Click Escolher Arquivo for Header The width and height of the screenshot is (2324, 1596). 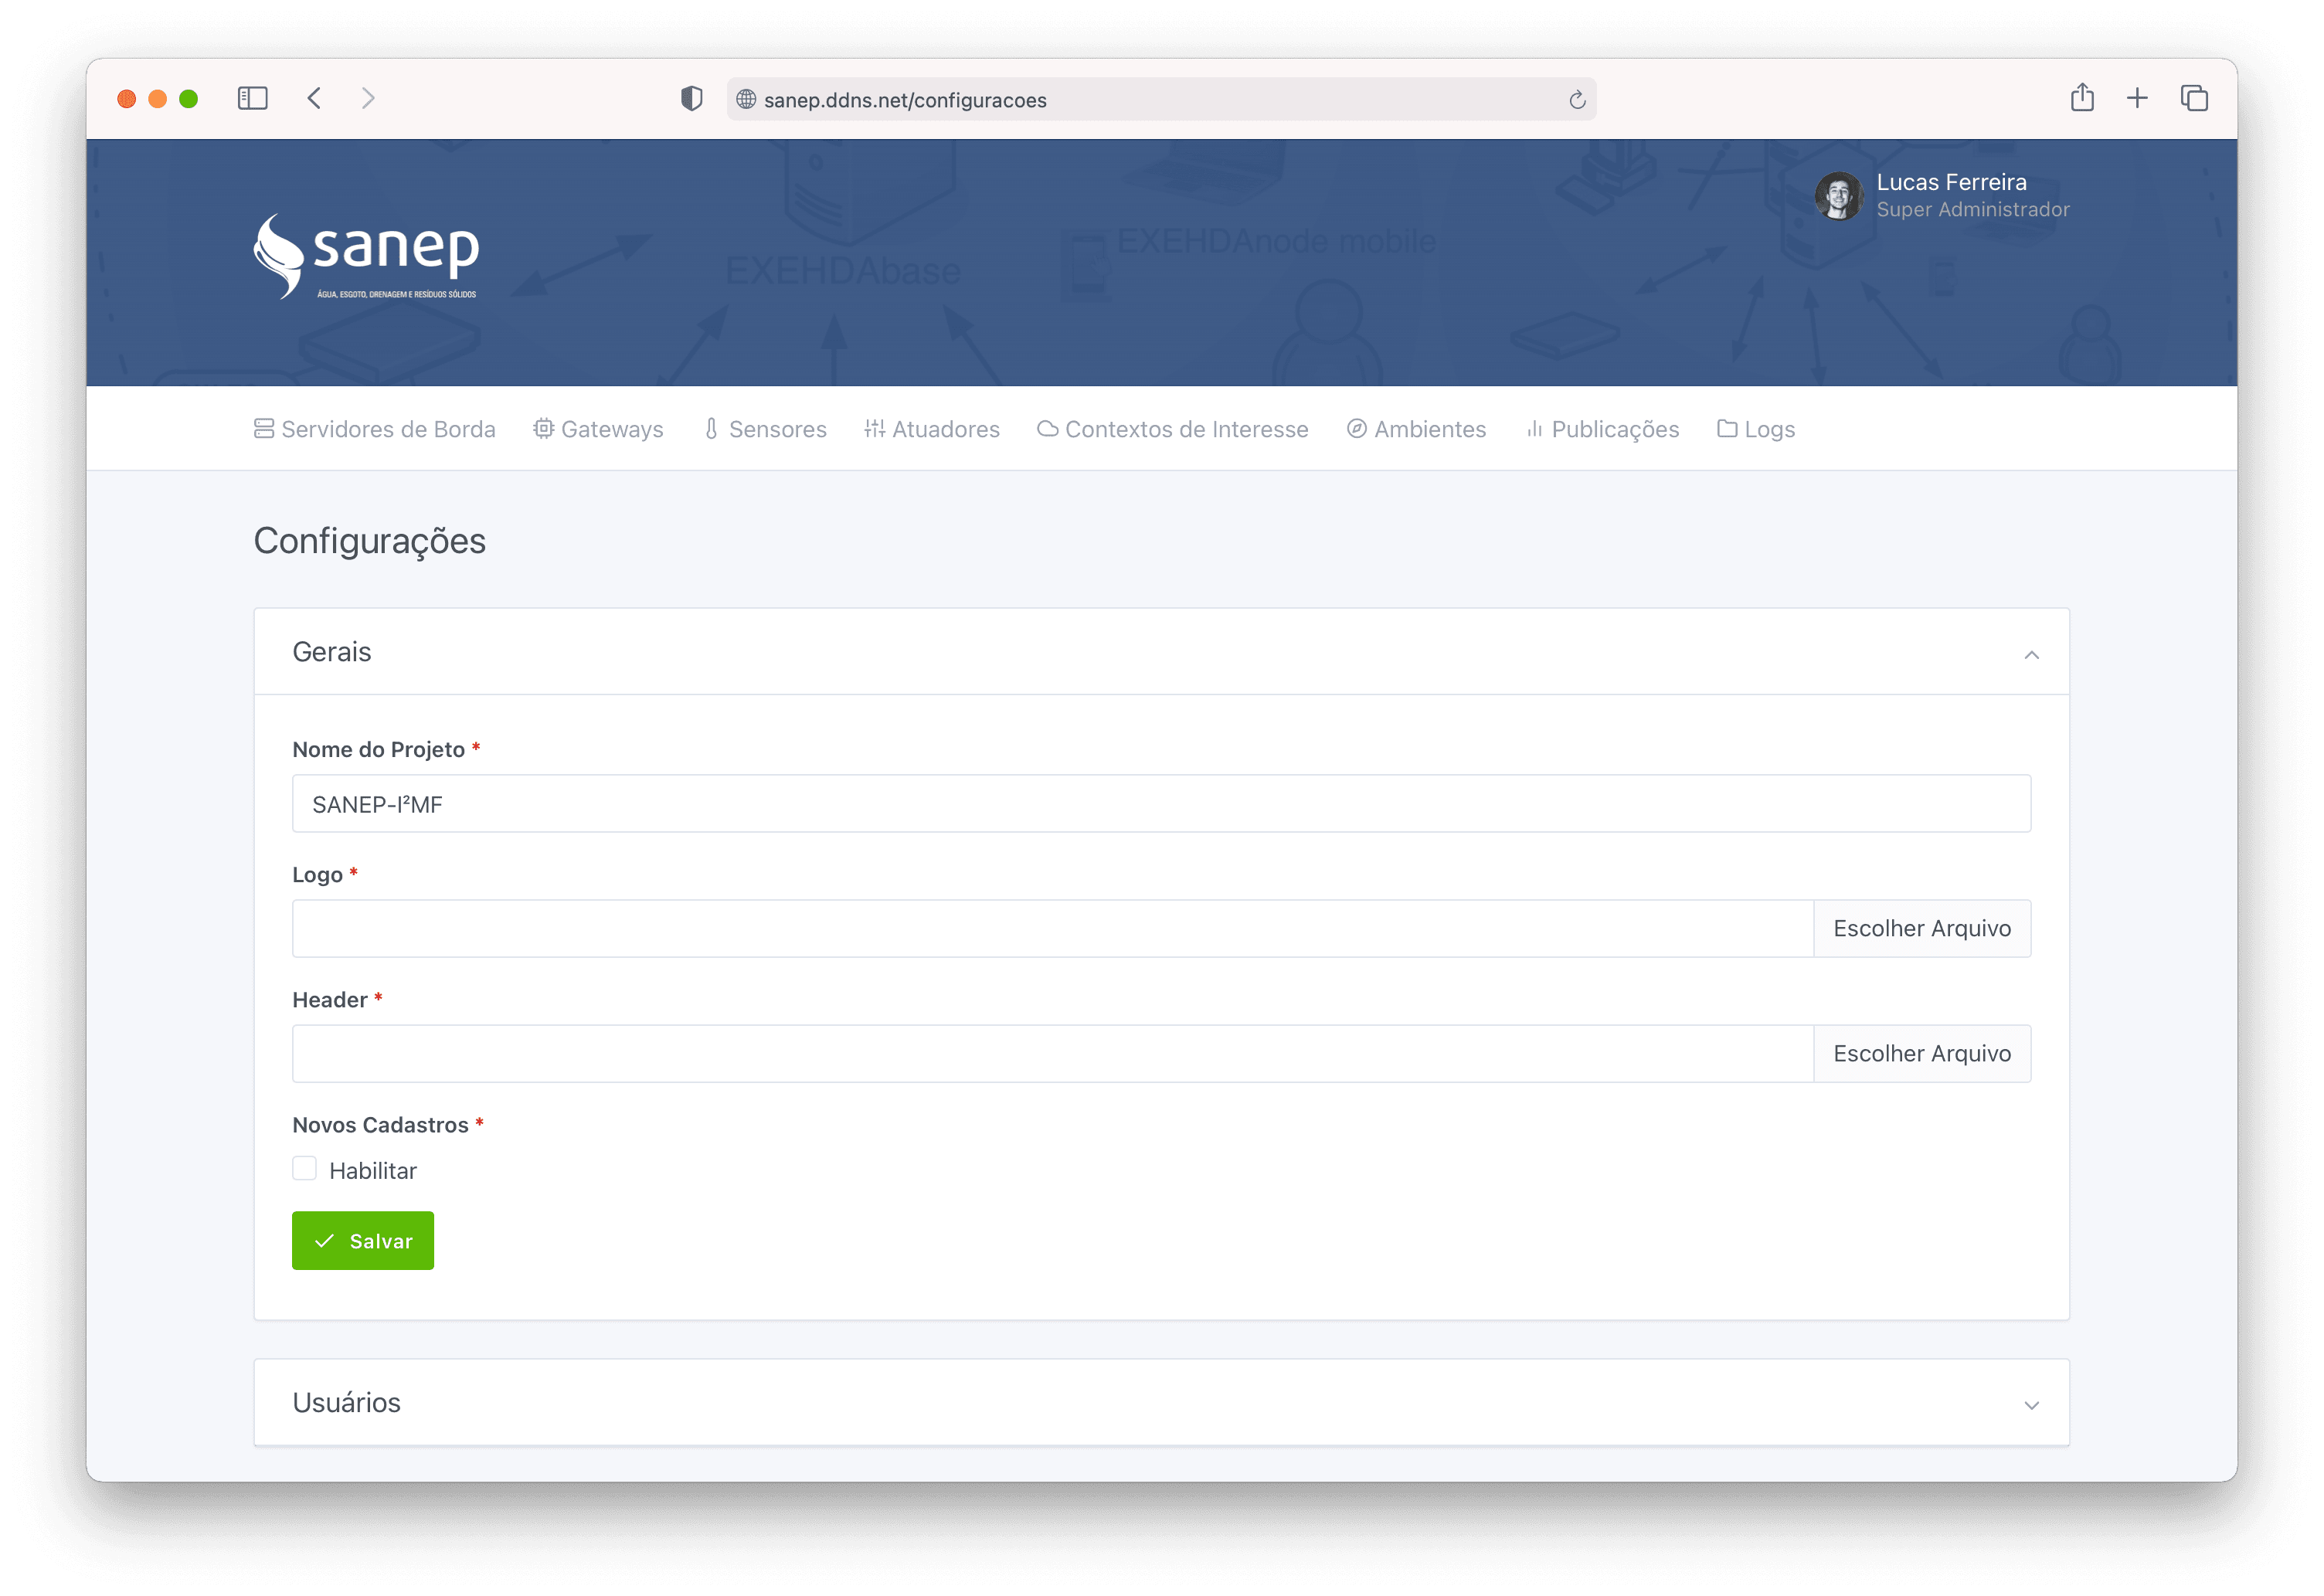1921,1053
